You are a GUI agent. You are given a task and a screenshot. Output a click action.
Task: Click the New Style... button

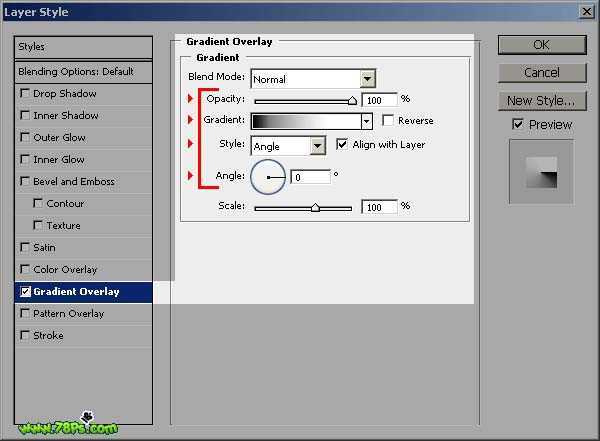point(542,101)
